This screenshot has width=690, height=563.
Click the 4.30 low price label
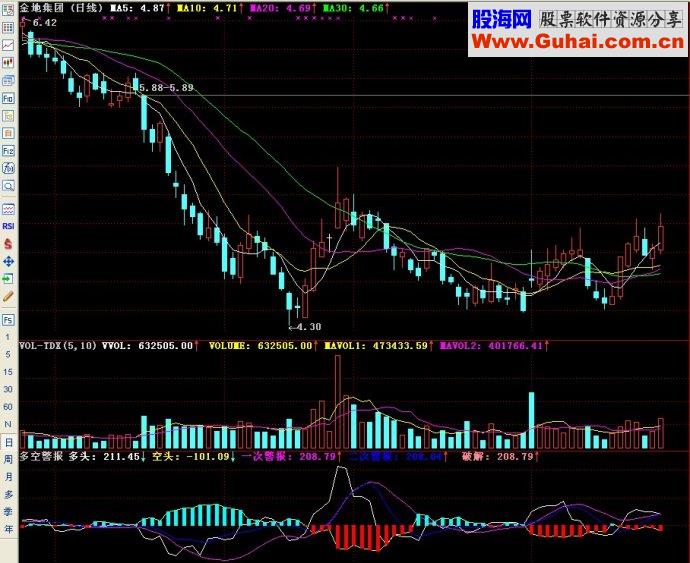coord(309,327)
